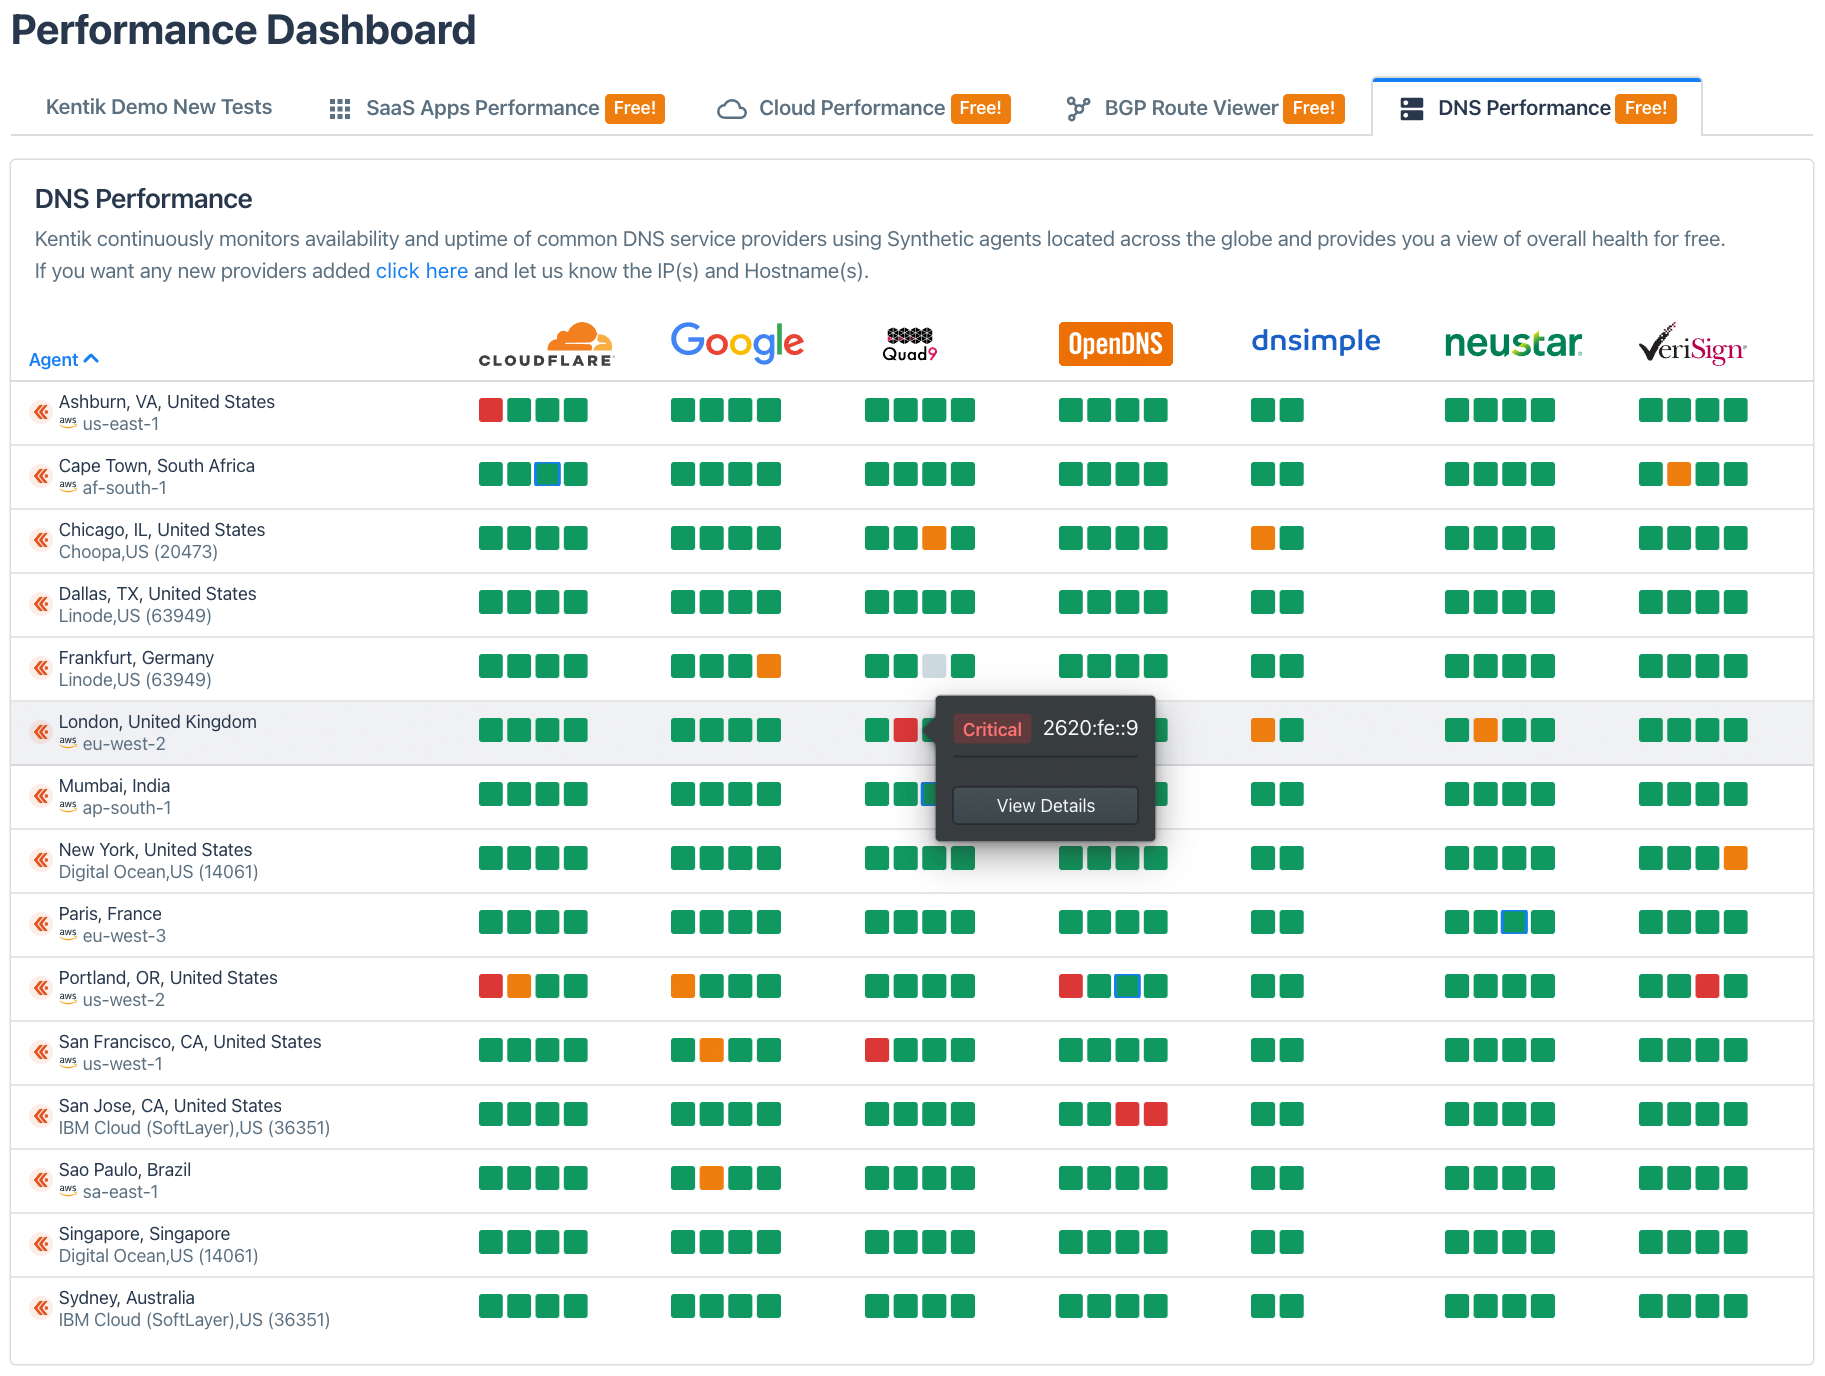This screenshot has height=1376, width=1825.
Task: Open the OpenDNS provider logo
Action: click(1114, 343)
